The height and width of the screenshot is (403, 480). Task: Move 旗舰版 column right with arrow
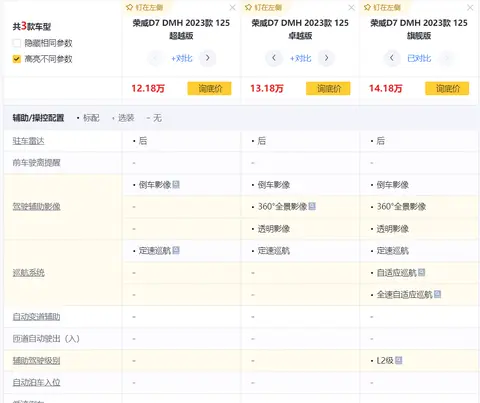pyautogui.click(x=446, y=58)
